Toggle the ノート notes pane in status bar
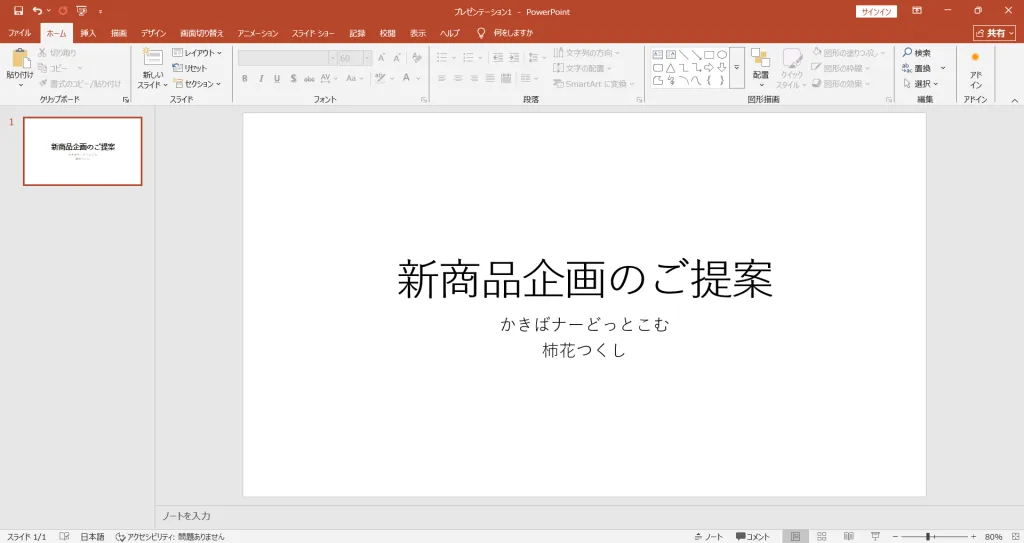The image size is (1024, 543). (709, 537)
